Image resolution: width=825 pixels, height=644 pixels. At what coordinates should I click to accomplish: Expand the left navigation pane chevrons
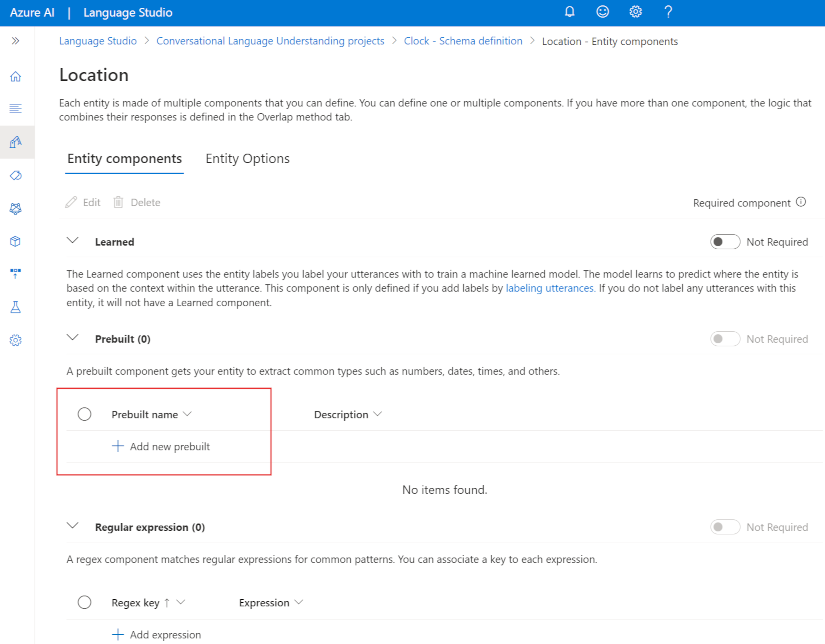point(15,41)
